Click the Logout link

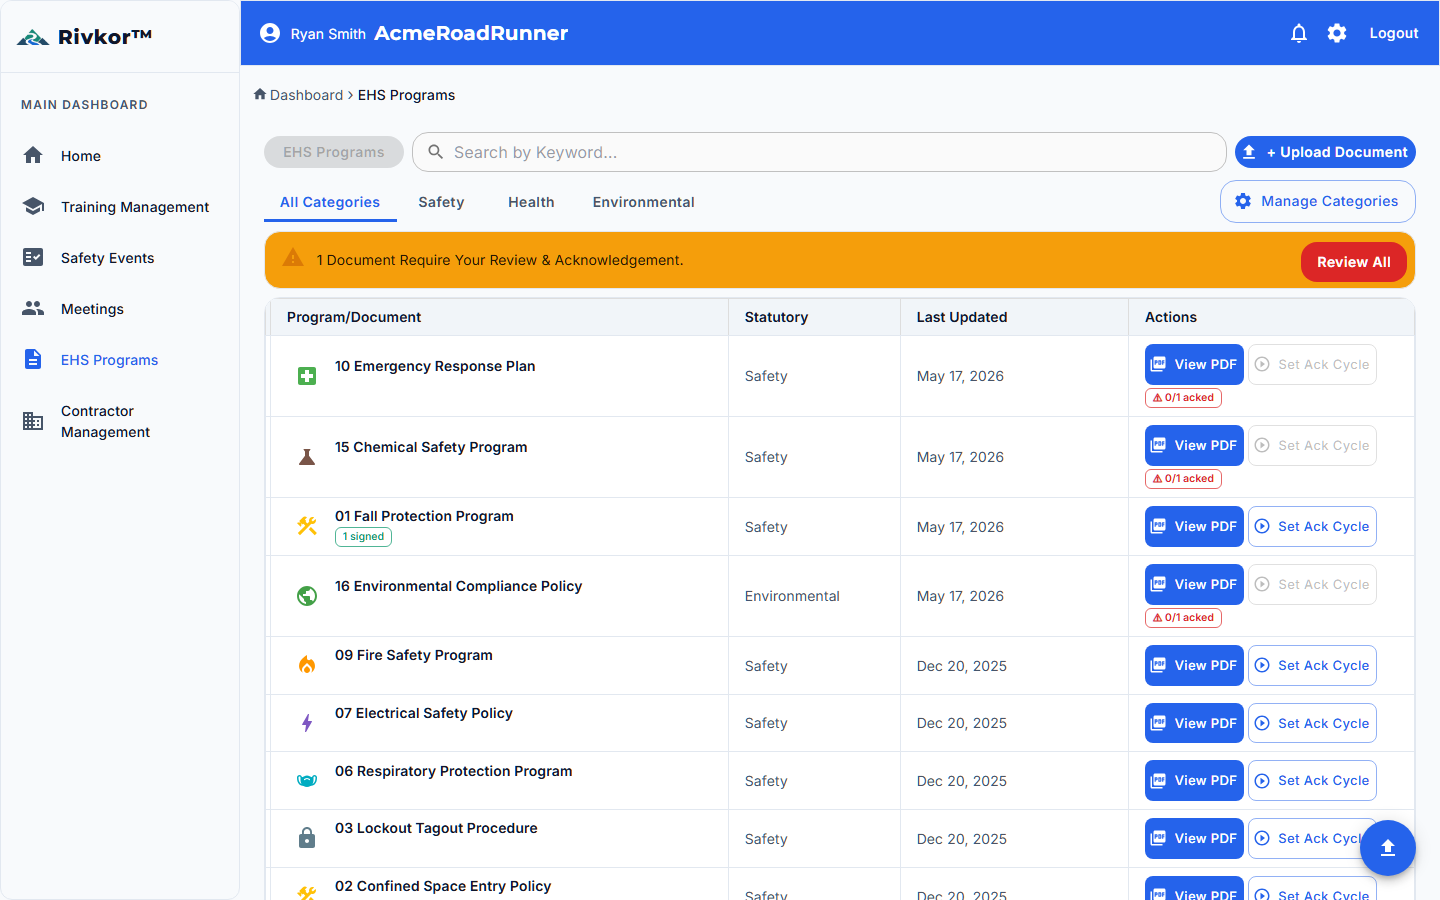[1394, 33]
